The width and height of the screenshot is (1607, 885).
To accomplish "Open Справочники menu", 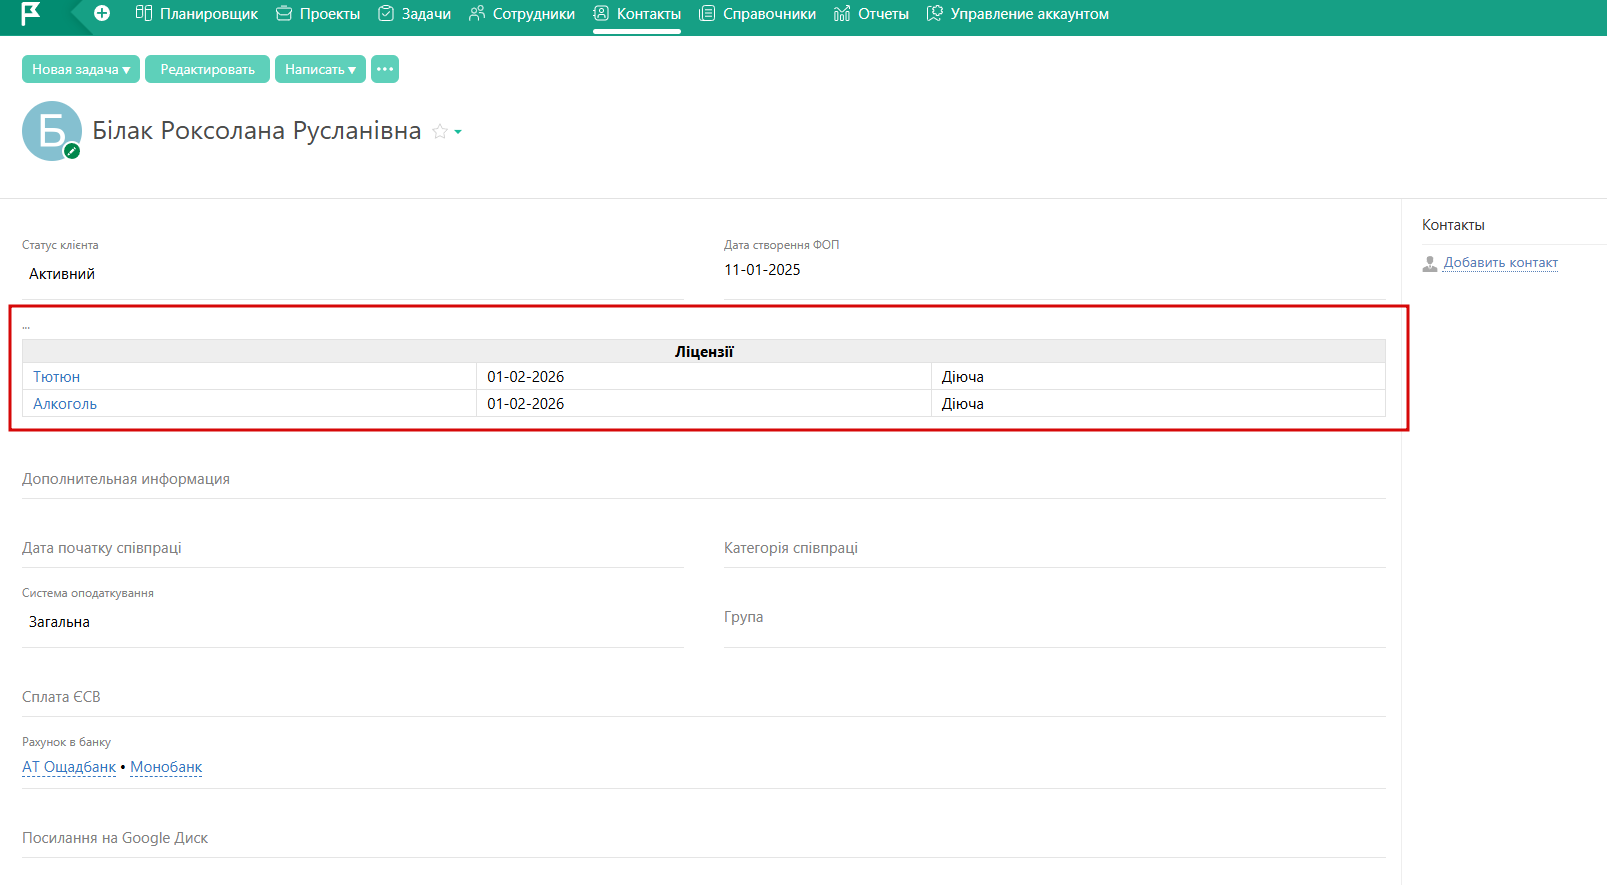I will click(757, 14).
